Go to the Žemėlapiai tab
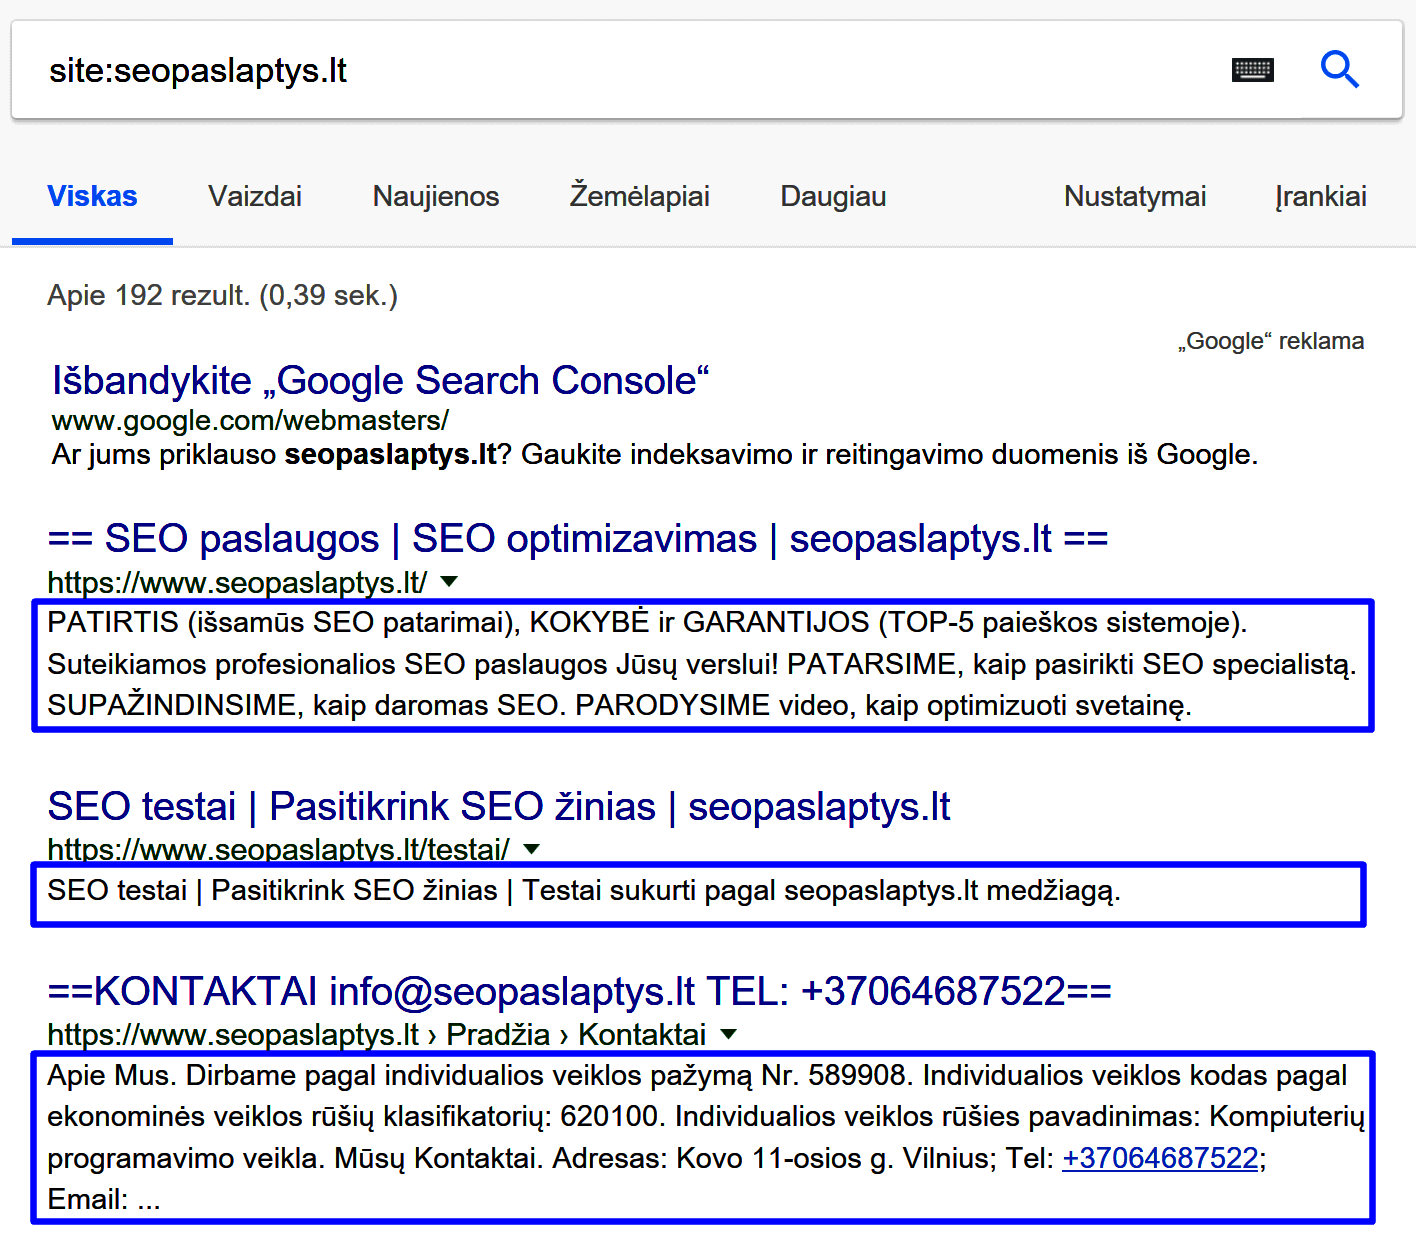The height and width of the screenshot is (1254, 1416). [x=640, y=196]
